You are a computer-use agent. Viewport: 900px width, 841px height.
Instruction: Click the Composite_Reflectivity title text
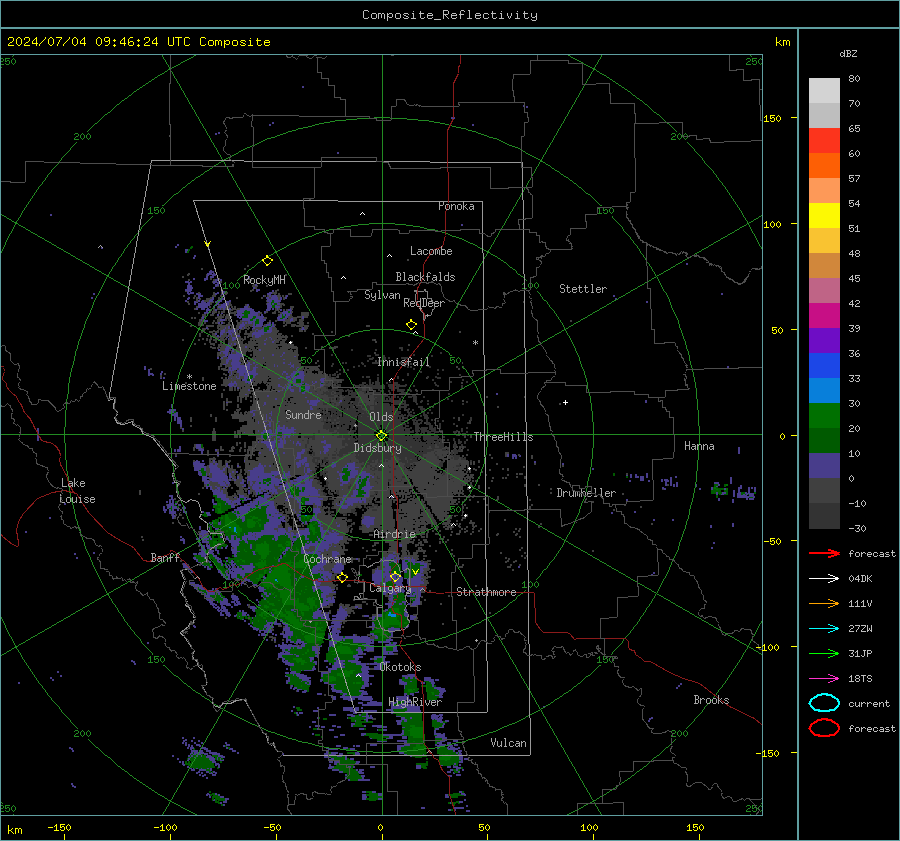[450, 15]
